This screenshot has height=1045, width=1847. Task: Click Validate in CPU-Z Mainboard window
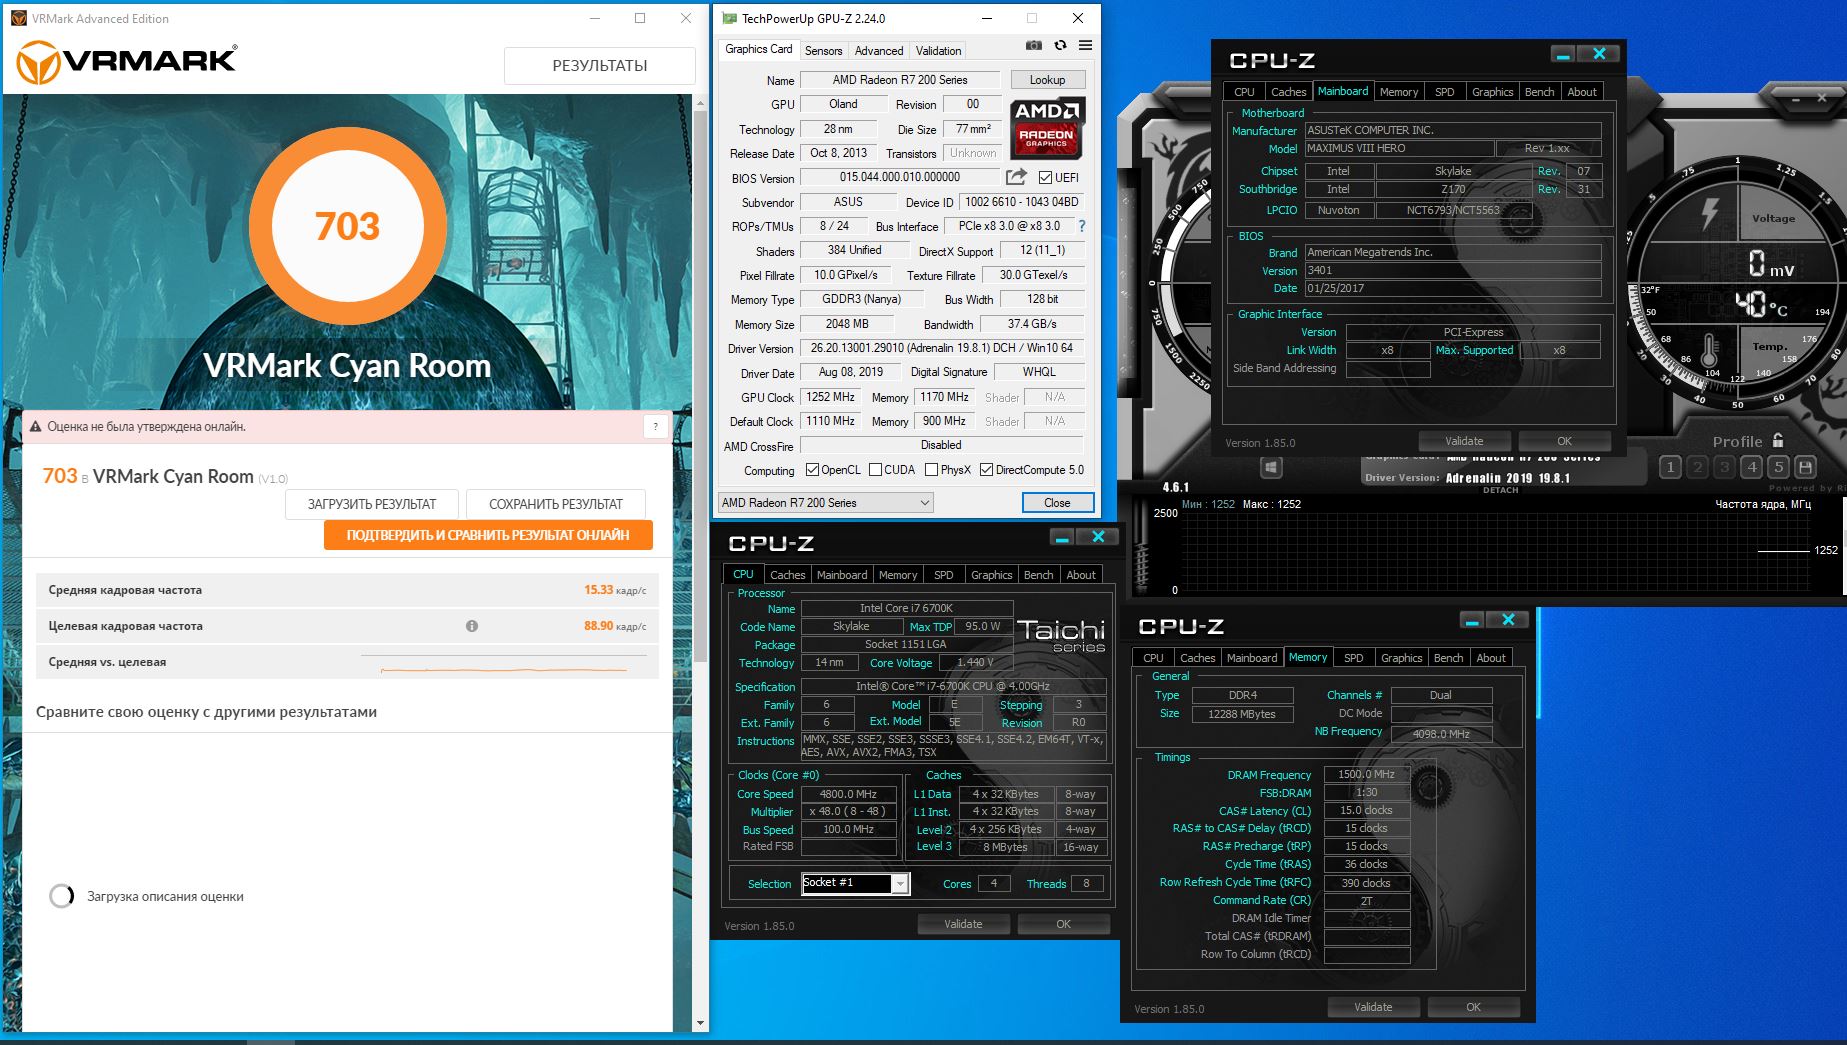pyautogui.click(x=1464, y=441)
